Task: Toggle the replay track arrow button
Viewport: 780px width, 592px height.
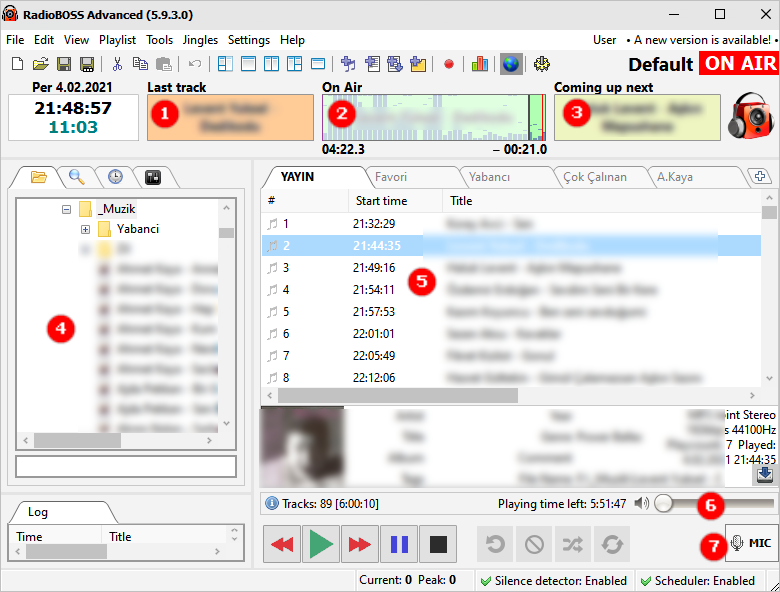Action: [x=495, y=544]
